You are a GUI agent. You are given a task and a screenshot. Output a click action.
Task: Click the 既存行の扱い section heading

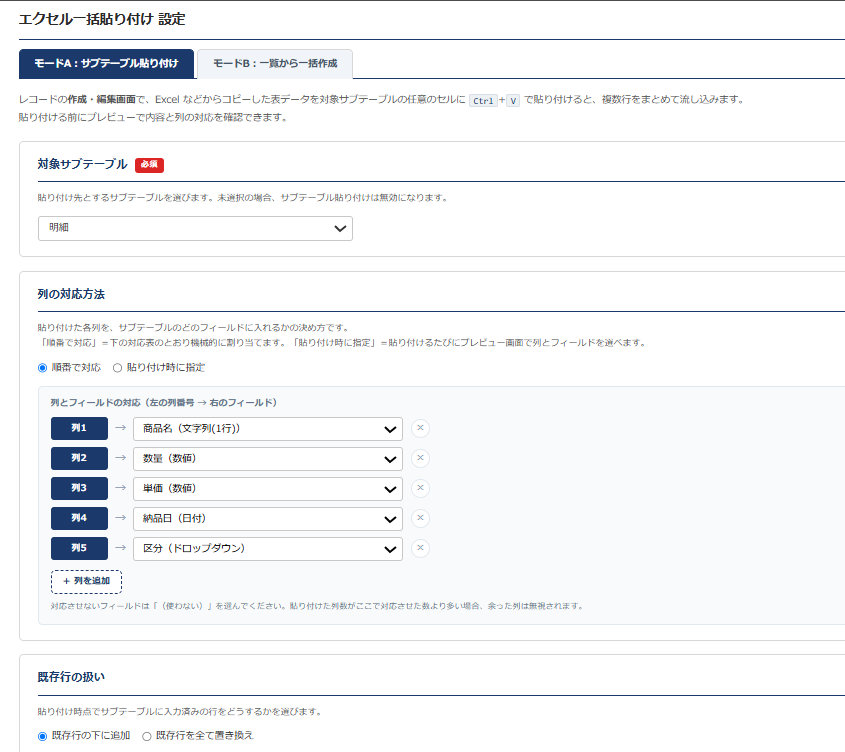pos(71,678)
